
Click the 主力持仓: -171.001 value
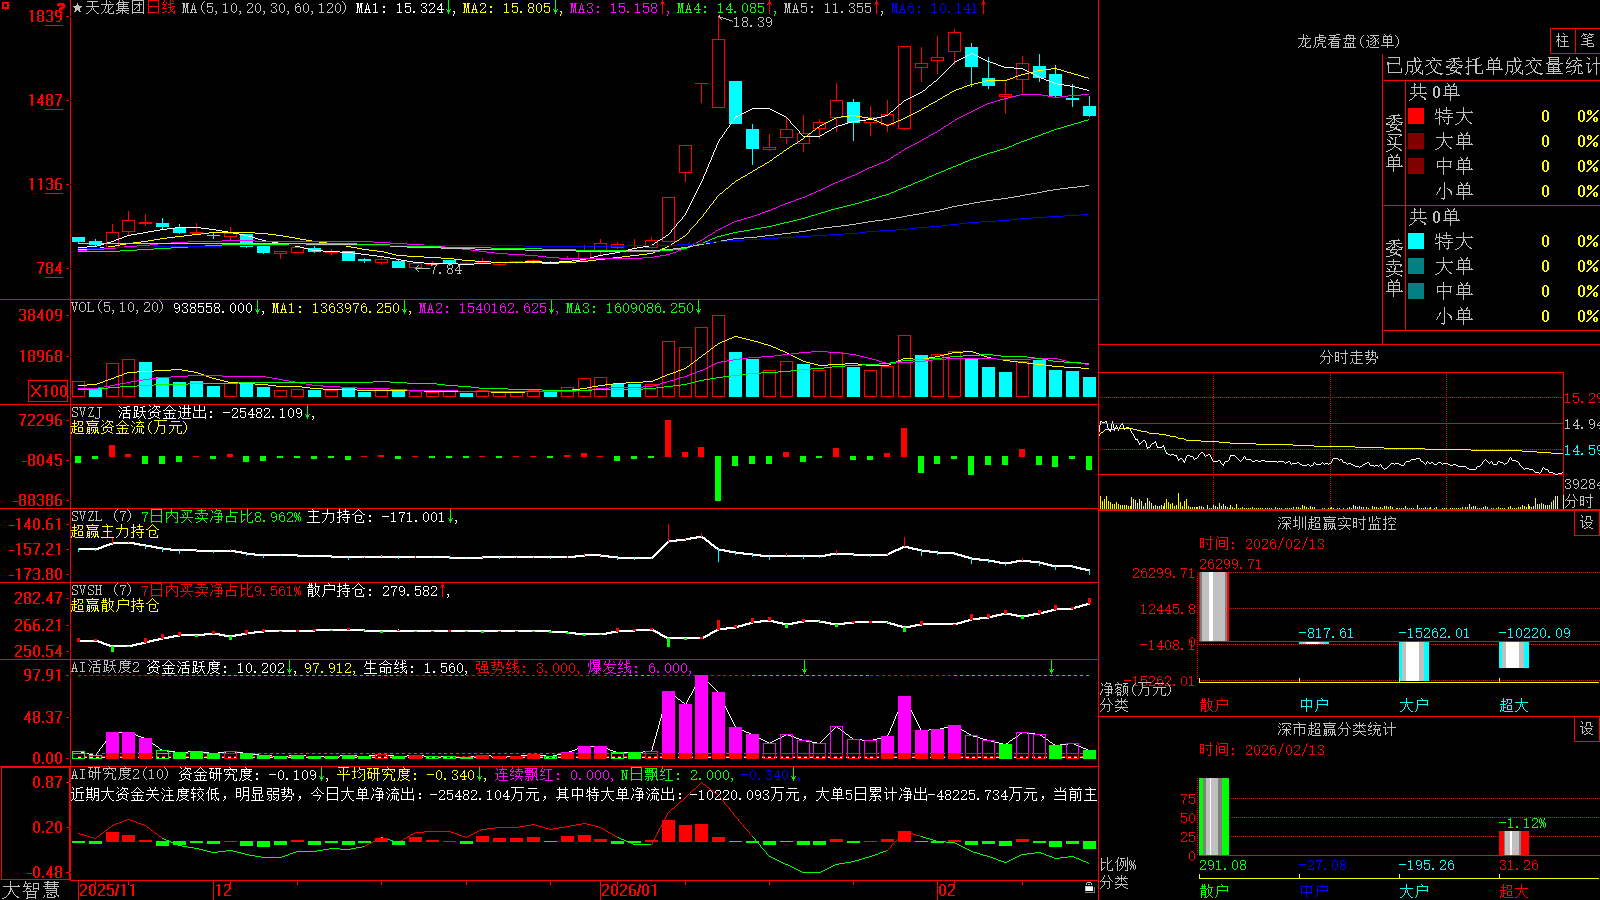pyautogui.click(x=375, y=517)
